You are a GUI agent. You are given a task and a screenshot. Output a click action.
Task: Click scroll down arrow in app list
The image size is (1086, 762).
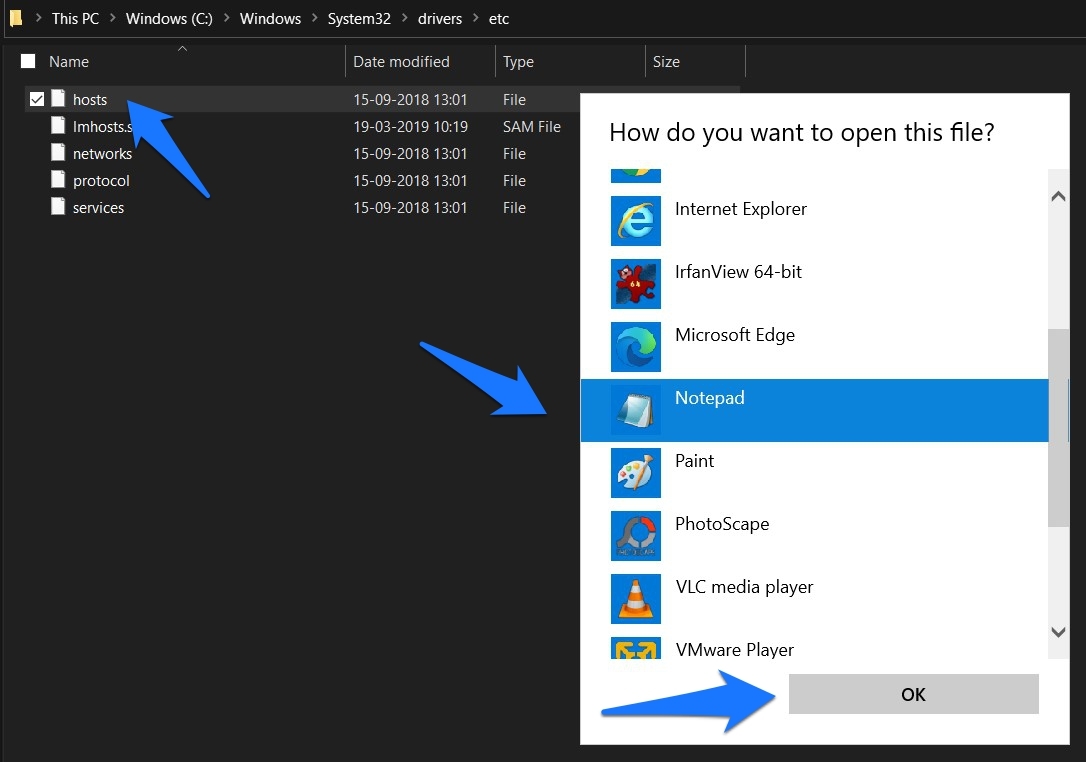(x=1058, y=632)
